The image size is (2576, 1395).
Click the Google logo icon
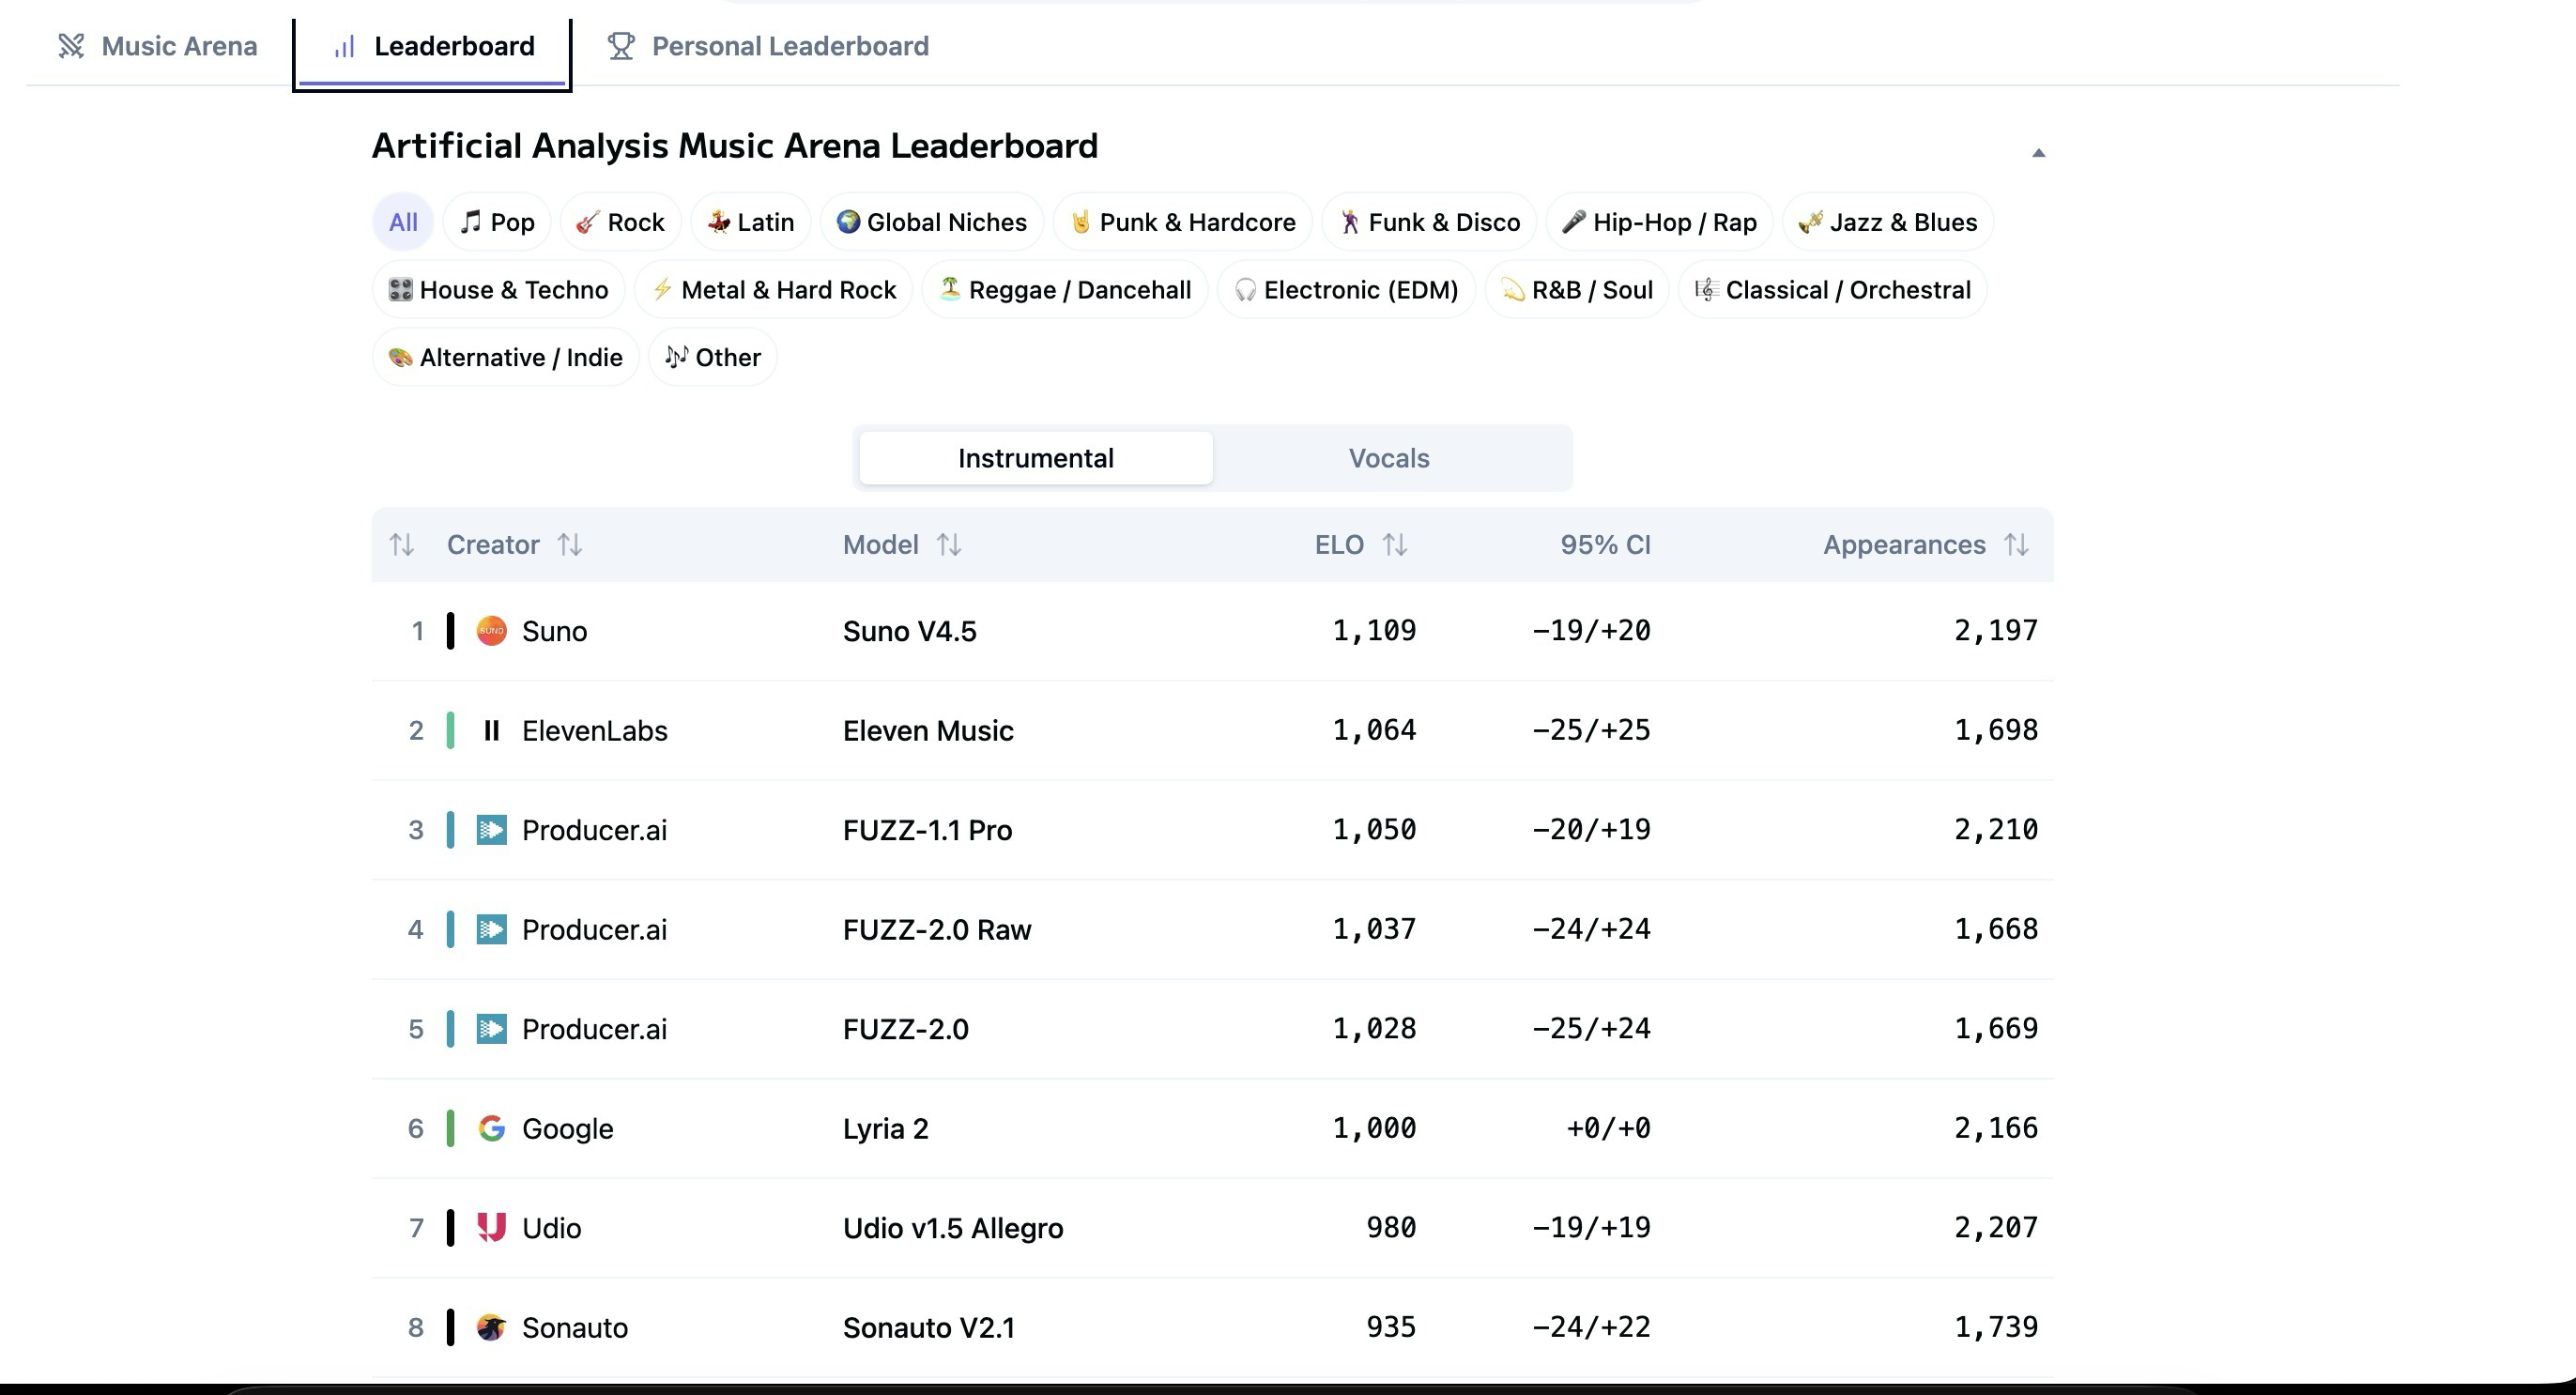(x=491, y=1129)
